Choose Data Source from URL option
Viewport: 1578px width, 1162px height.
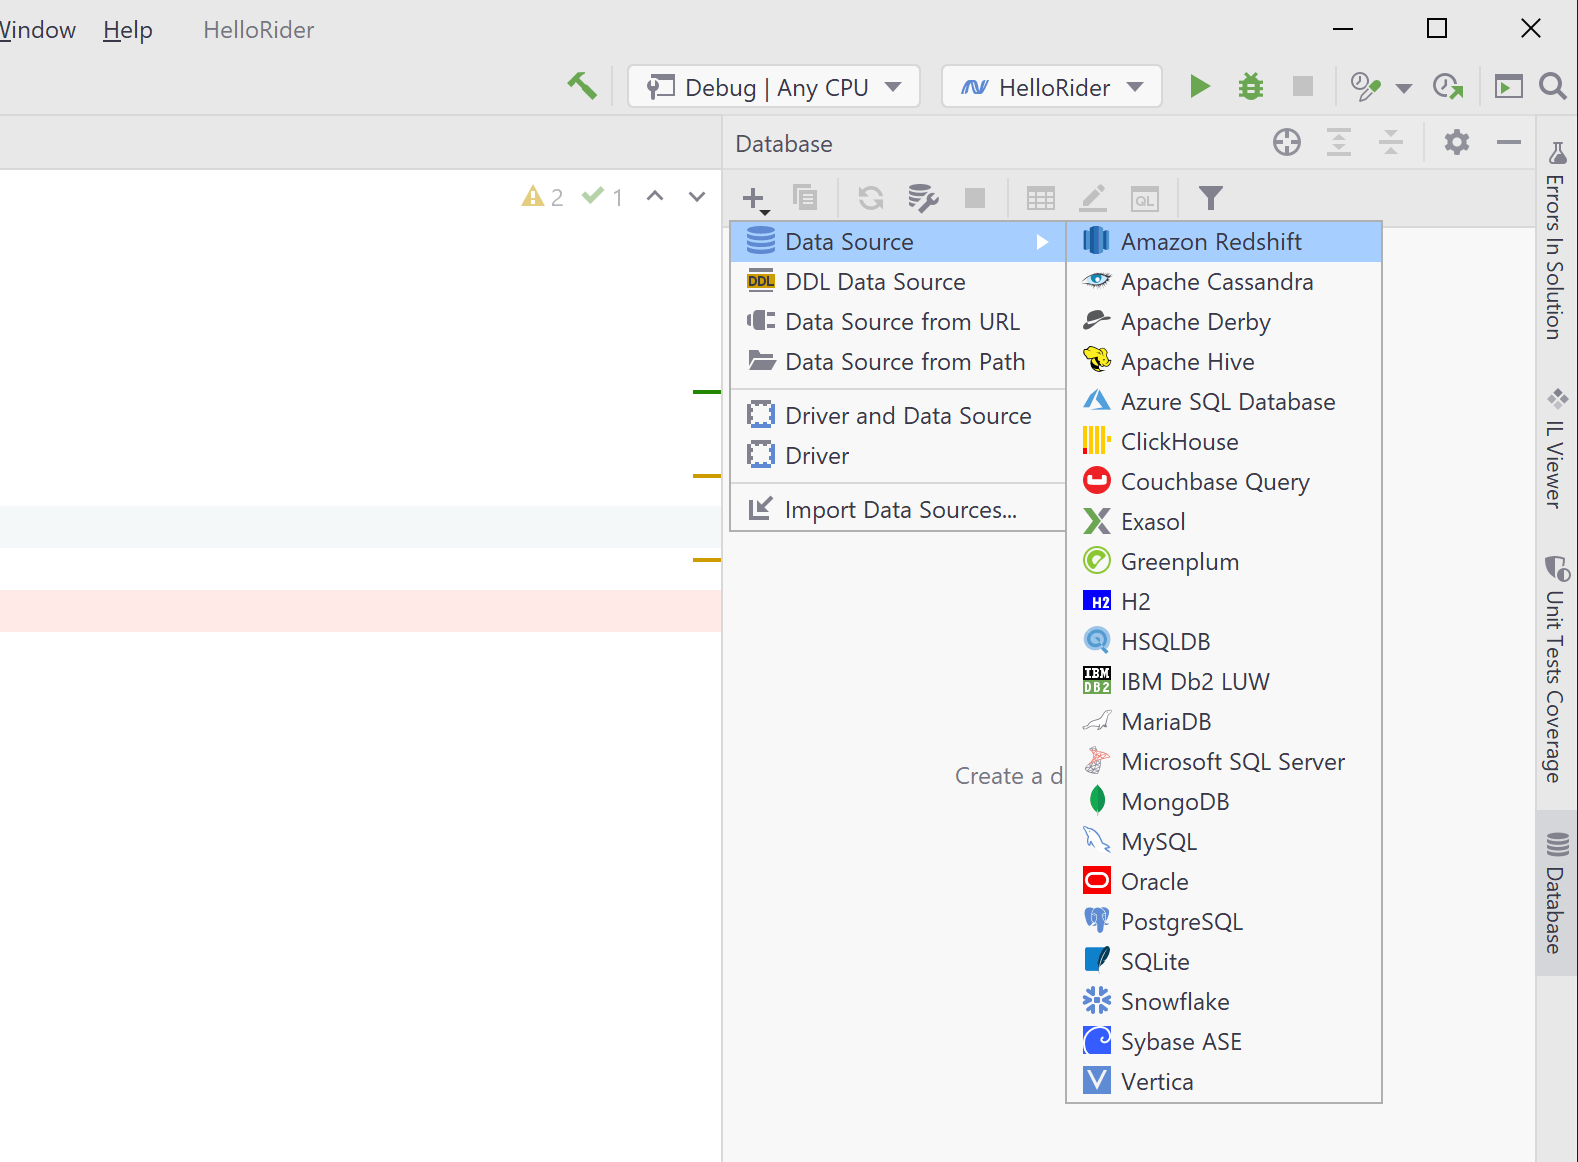901,322
